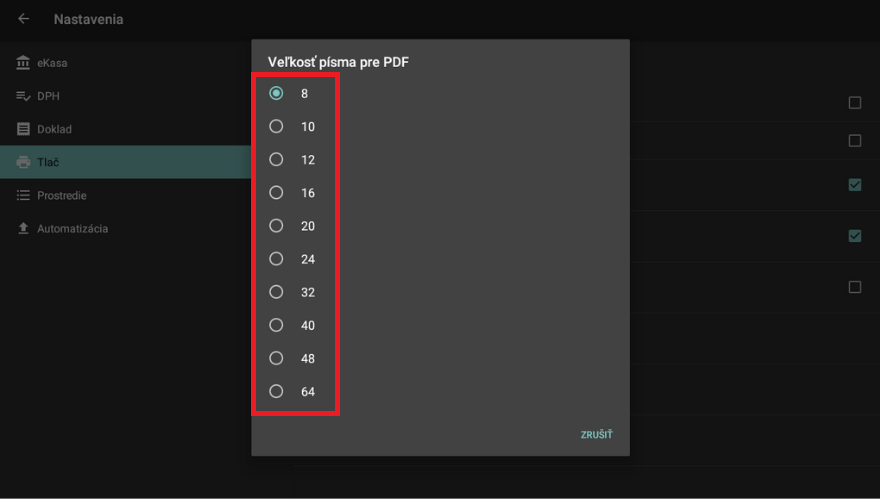Click the Doklad receipt icon
This screenshot has width=880, height=499.
tap(23, 129)
